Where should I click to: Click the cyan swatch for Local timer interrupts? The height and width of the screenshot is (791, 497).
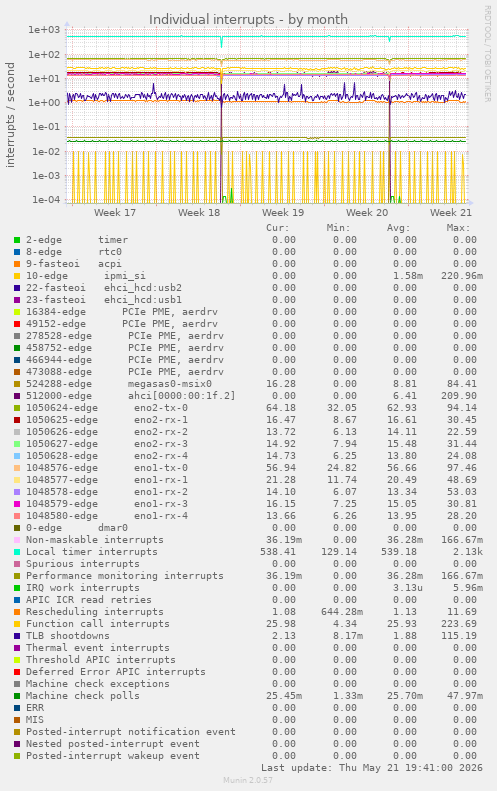tap(17, 552)
